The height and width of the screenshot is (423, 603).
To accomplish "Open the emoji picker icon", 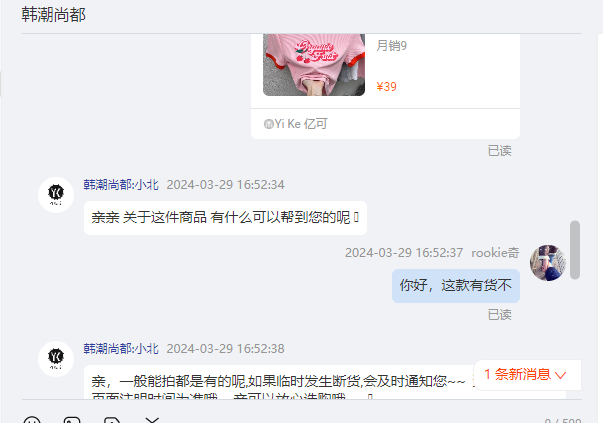I will pyautogui.click(x=32, y=420).
